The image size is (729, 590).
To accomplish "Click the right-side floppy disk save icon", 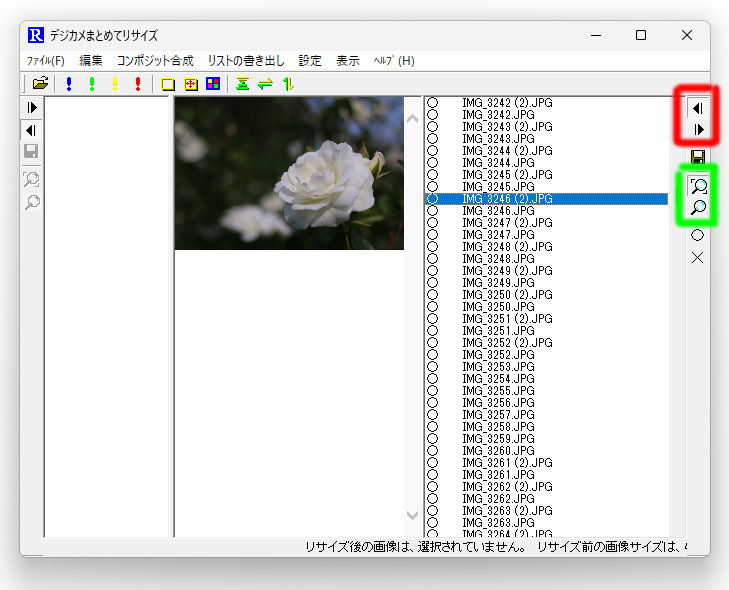I will (697, 157).
